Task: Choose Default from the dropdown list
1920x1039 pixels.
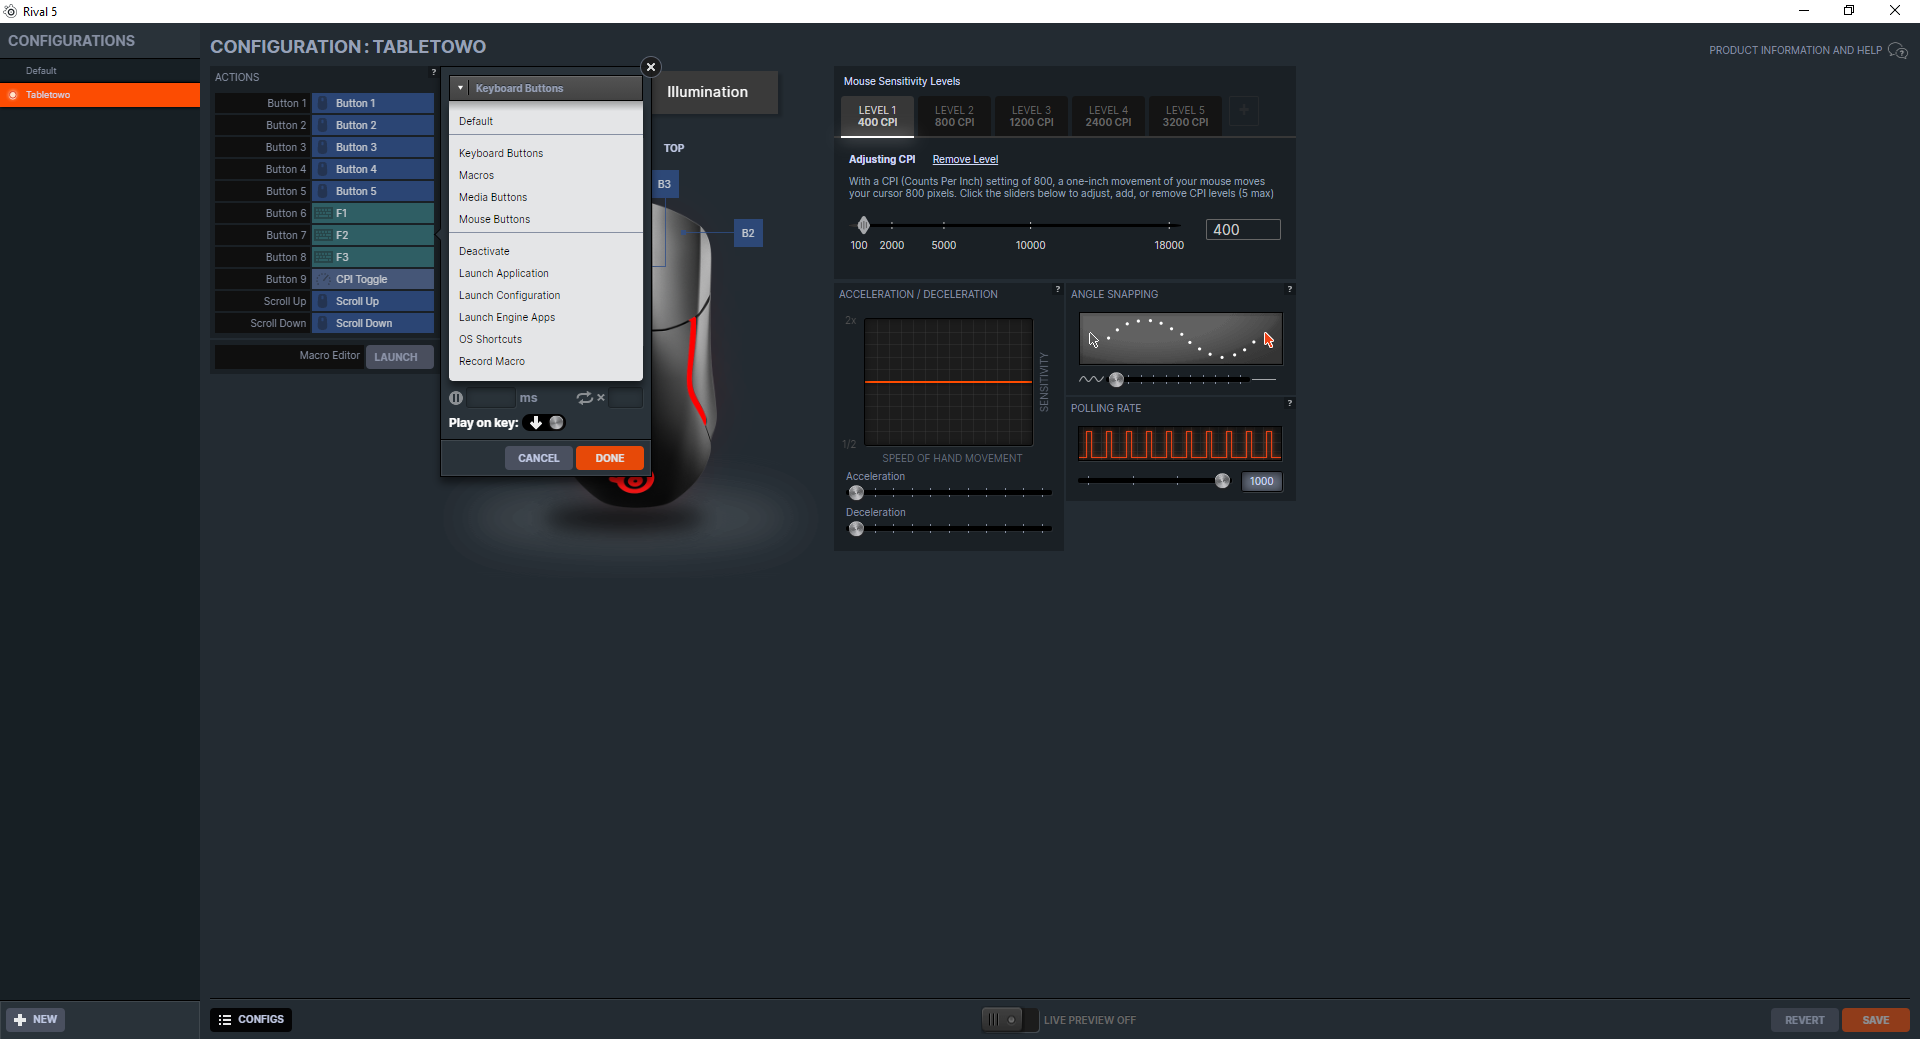Action: tap(546, 121)
